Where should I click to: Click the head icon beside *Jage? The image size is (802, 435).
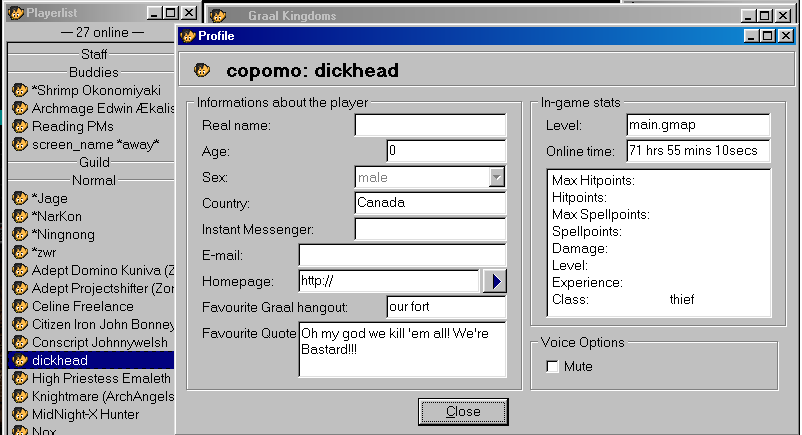click(19, 198)
